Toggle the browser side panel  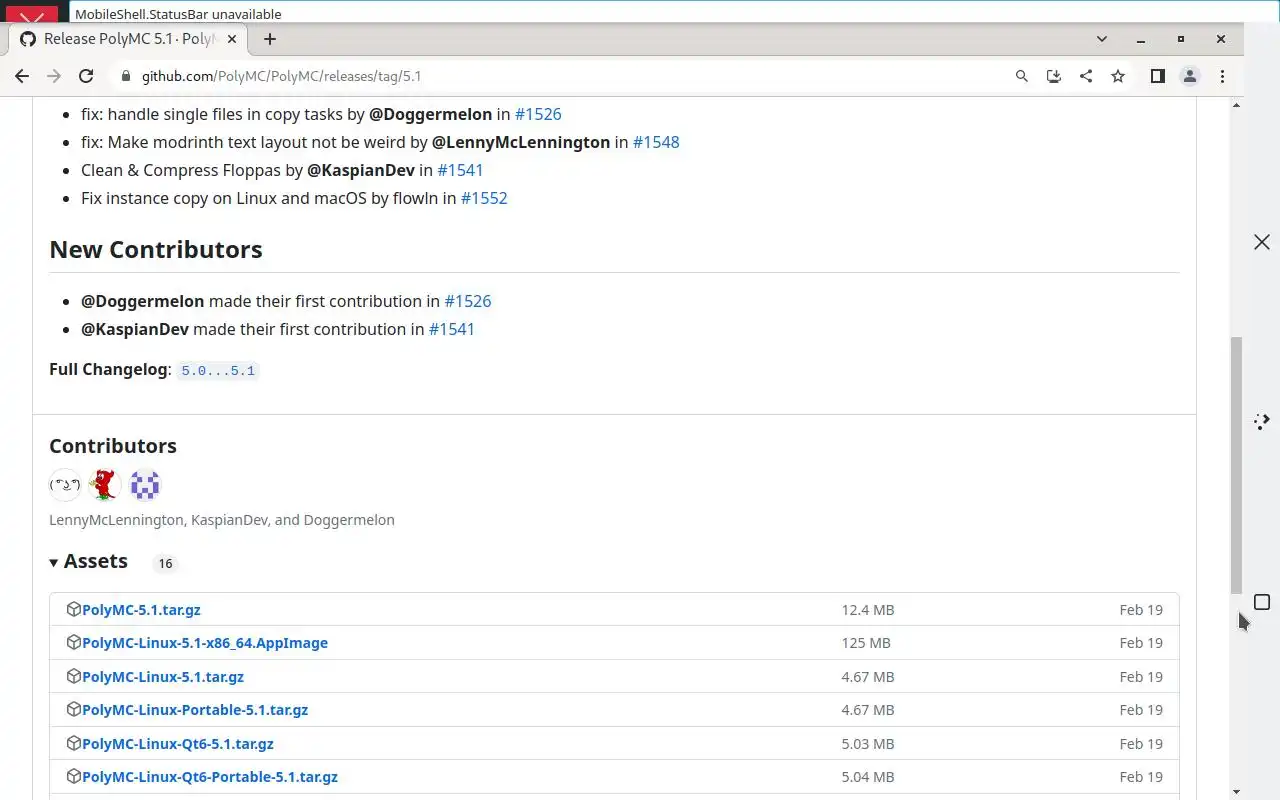(1157, 76)
